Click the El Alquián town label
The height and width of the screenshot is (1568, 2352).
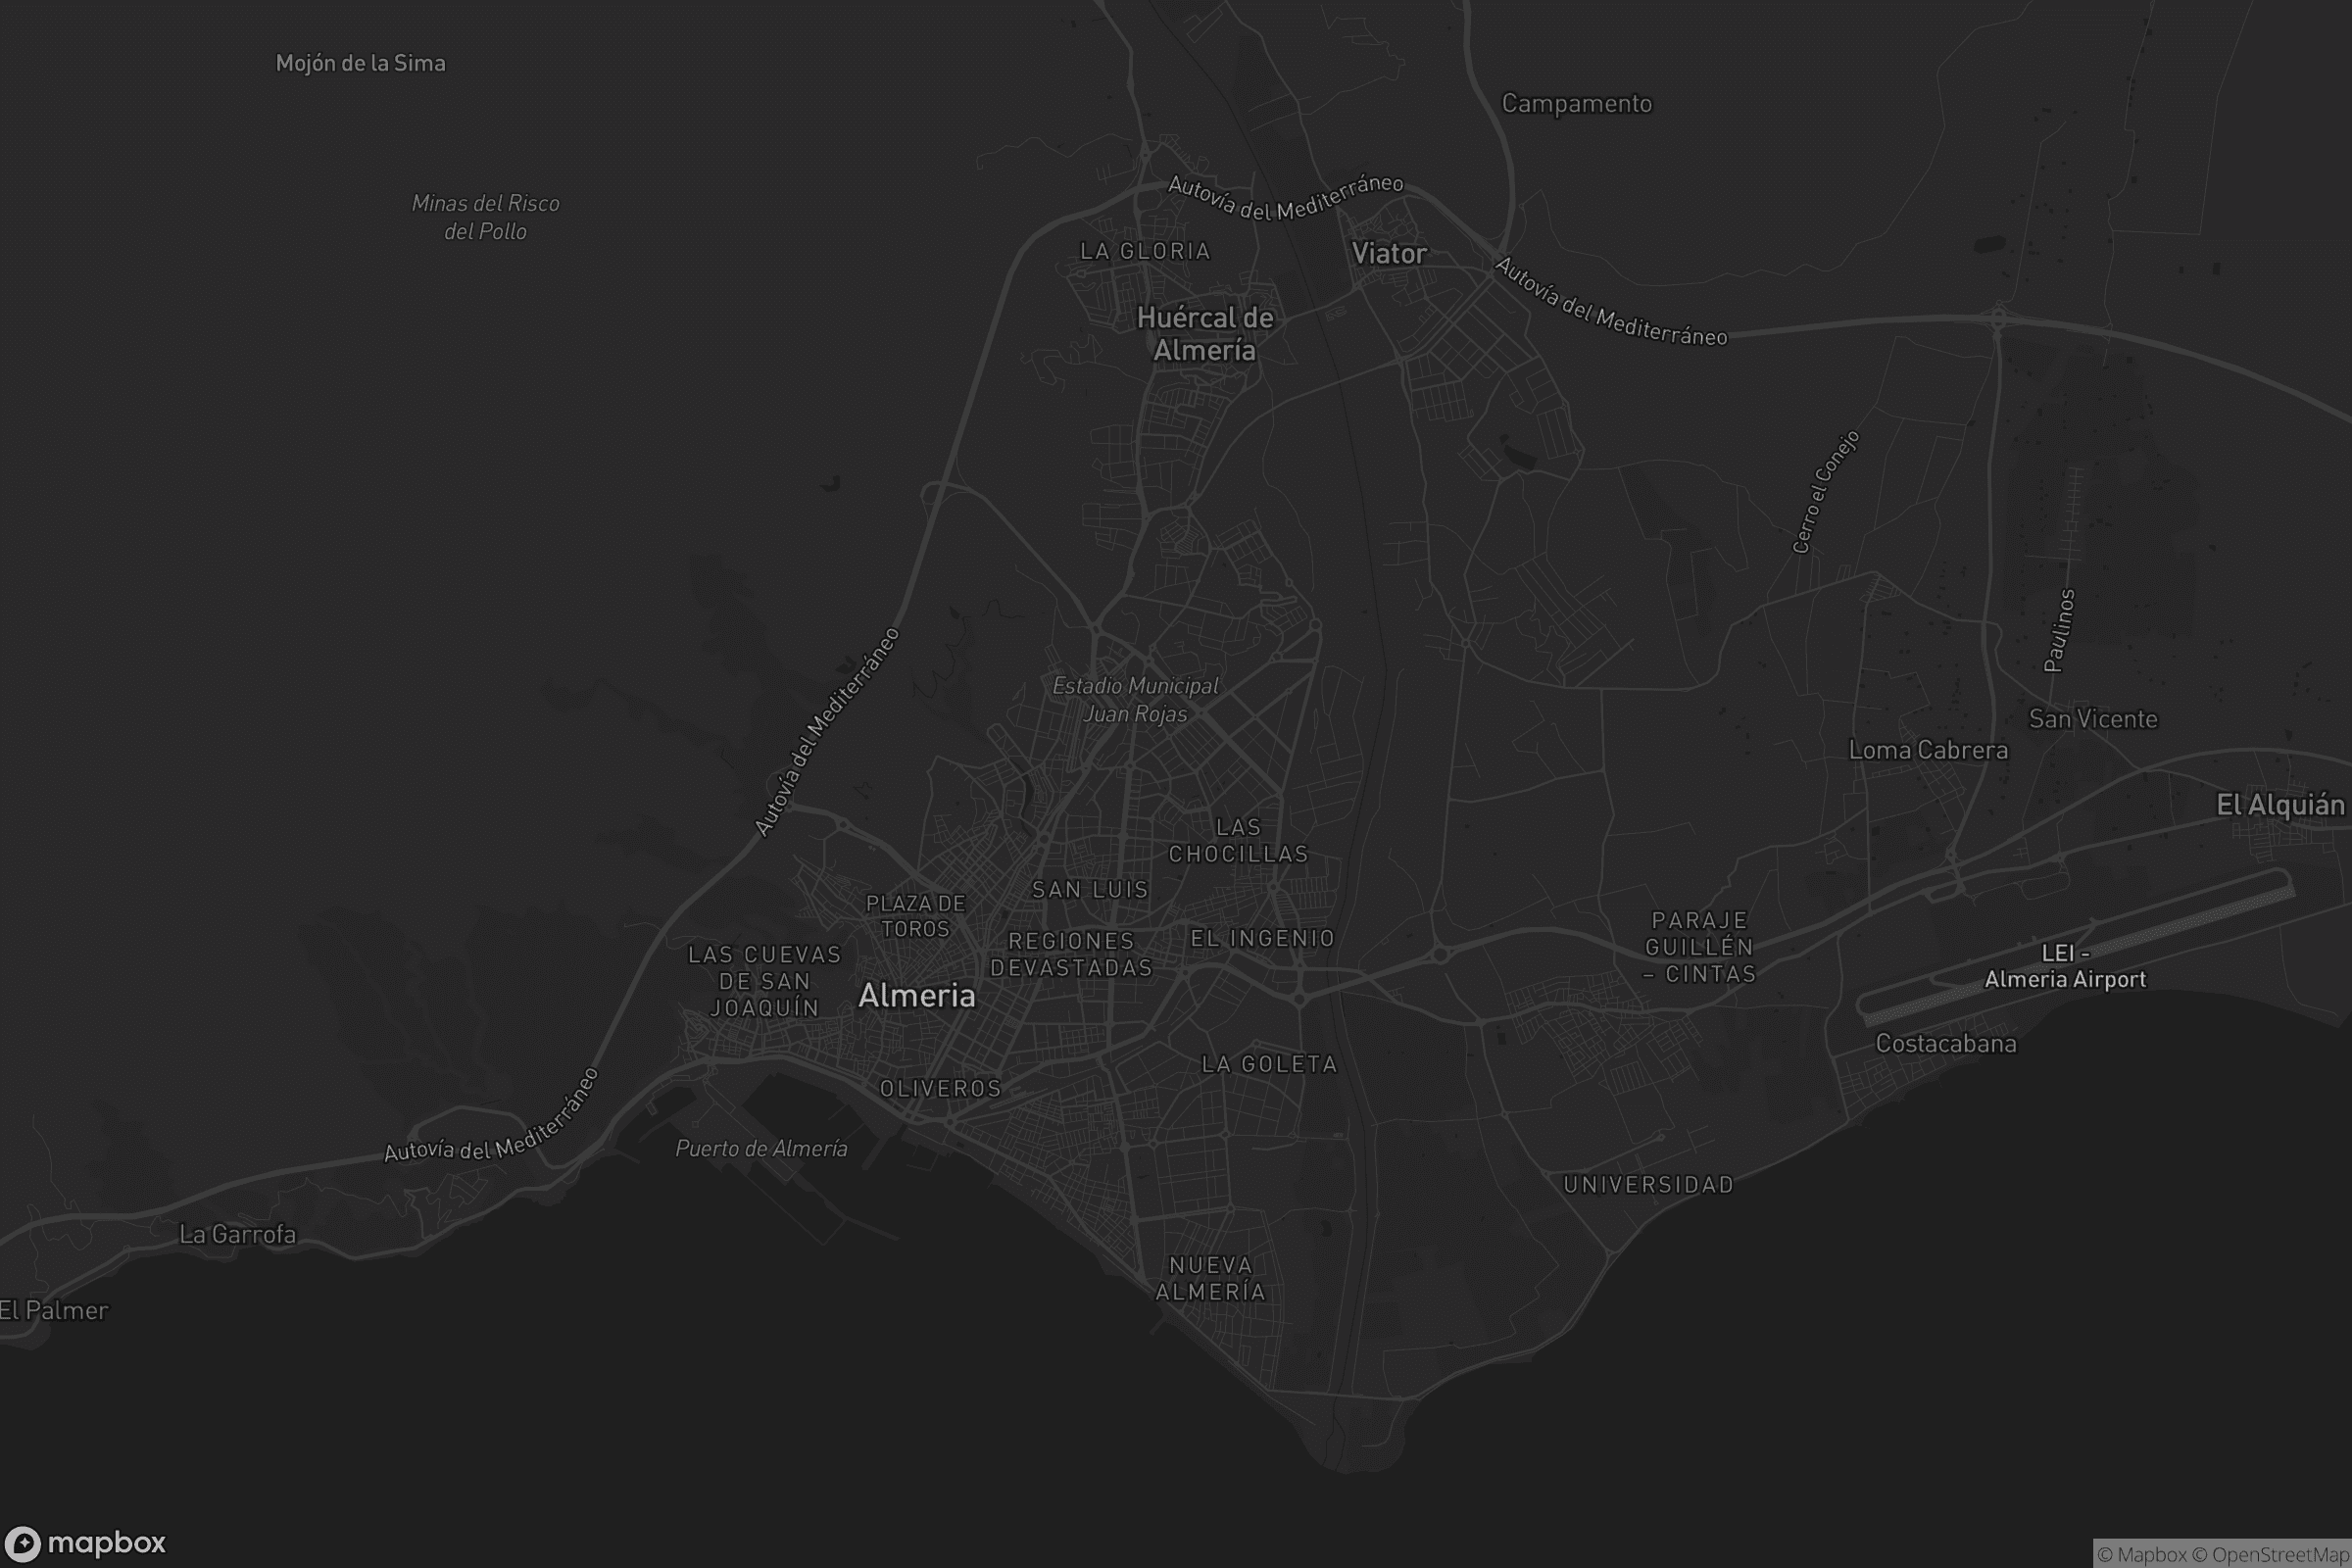(x=2279, y=806)
